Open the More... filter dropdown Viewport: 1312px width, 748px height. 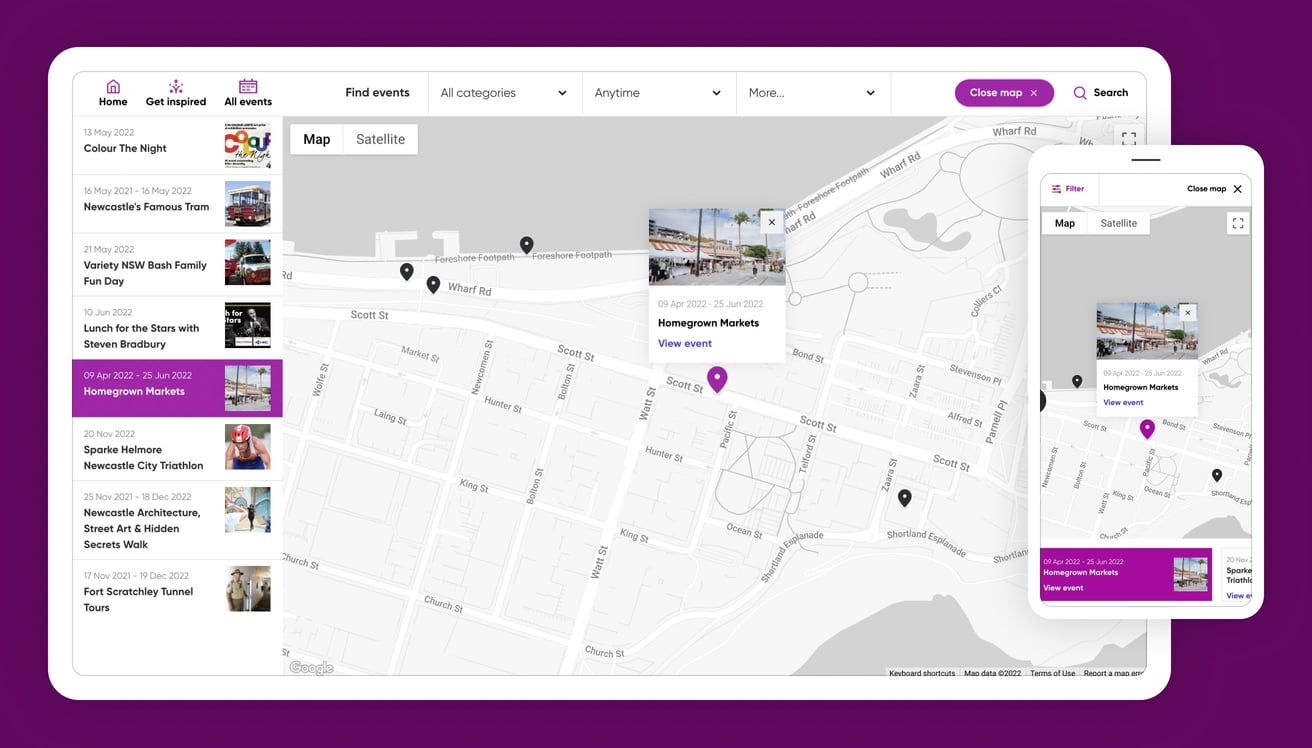812,92
